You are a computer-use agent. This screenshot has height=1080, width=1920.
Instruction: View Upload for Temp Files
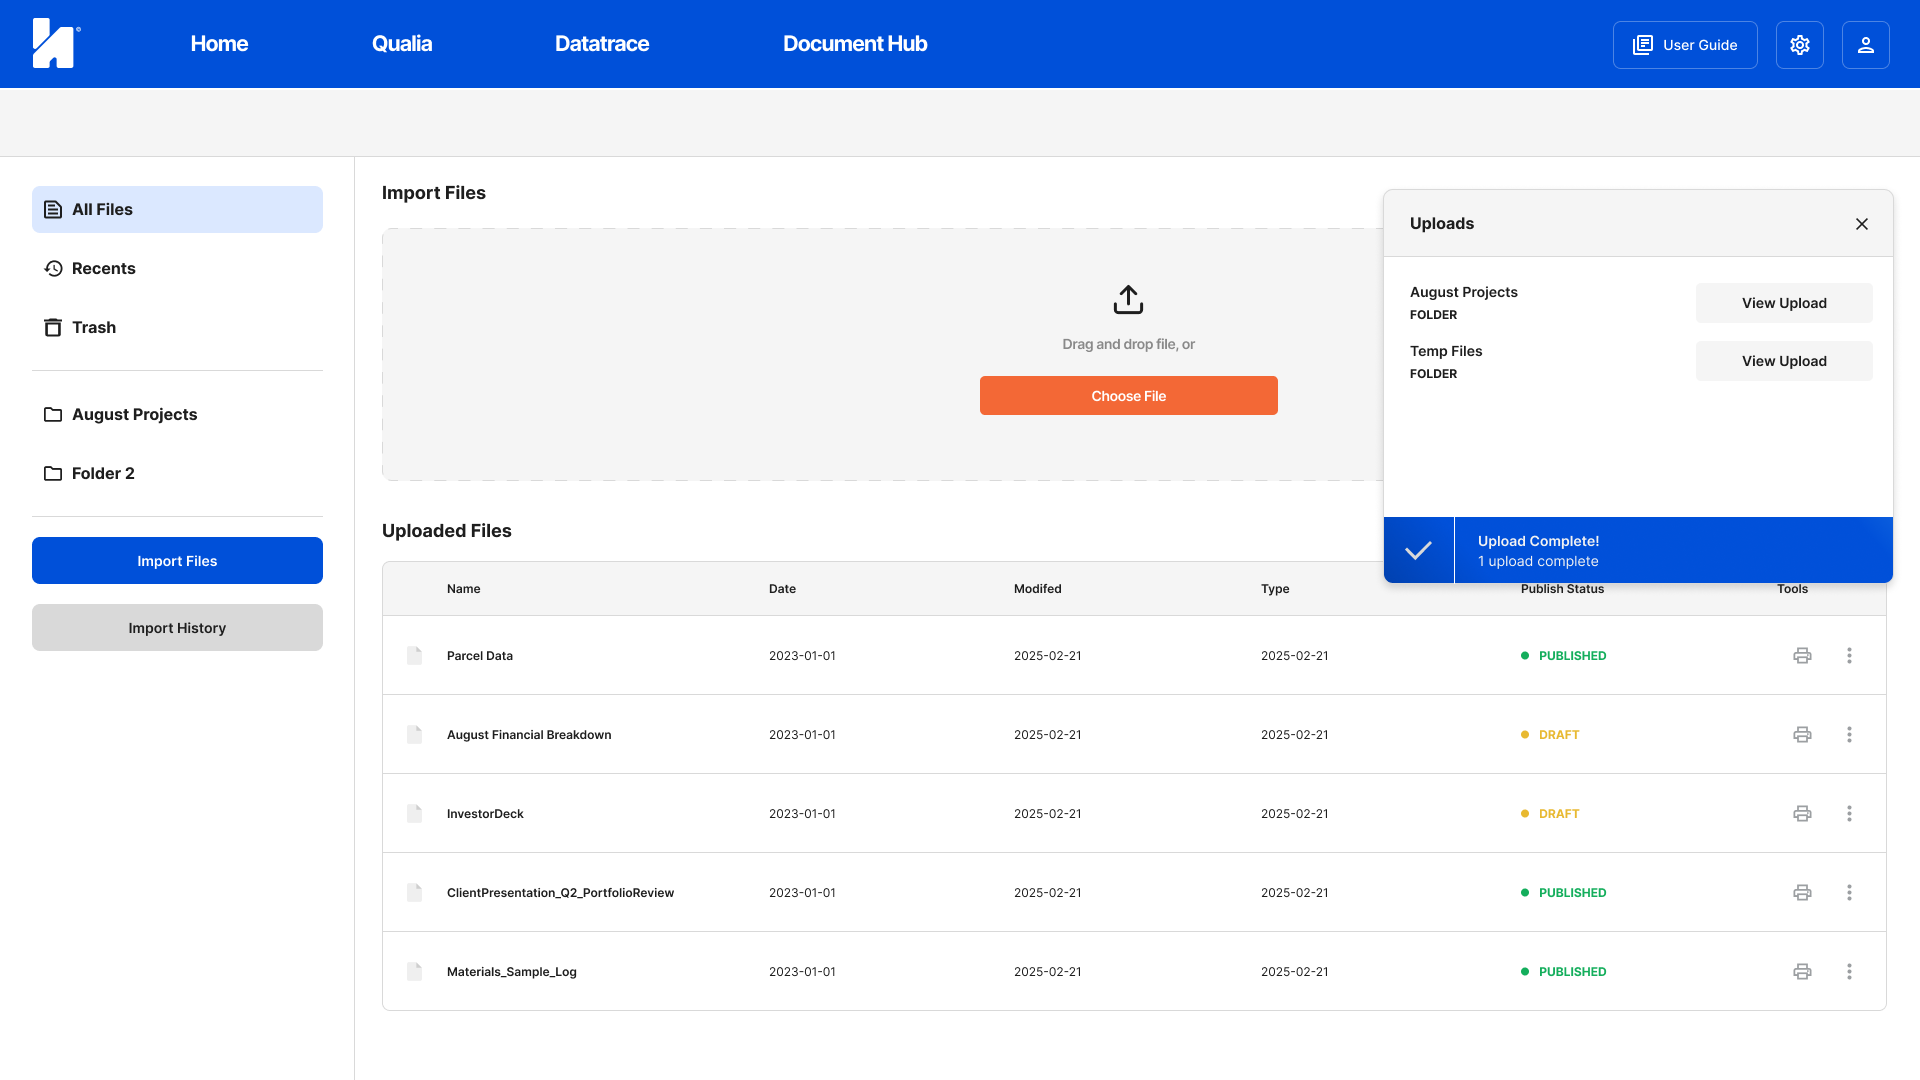click(1784, 361)
